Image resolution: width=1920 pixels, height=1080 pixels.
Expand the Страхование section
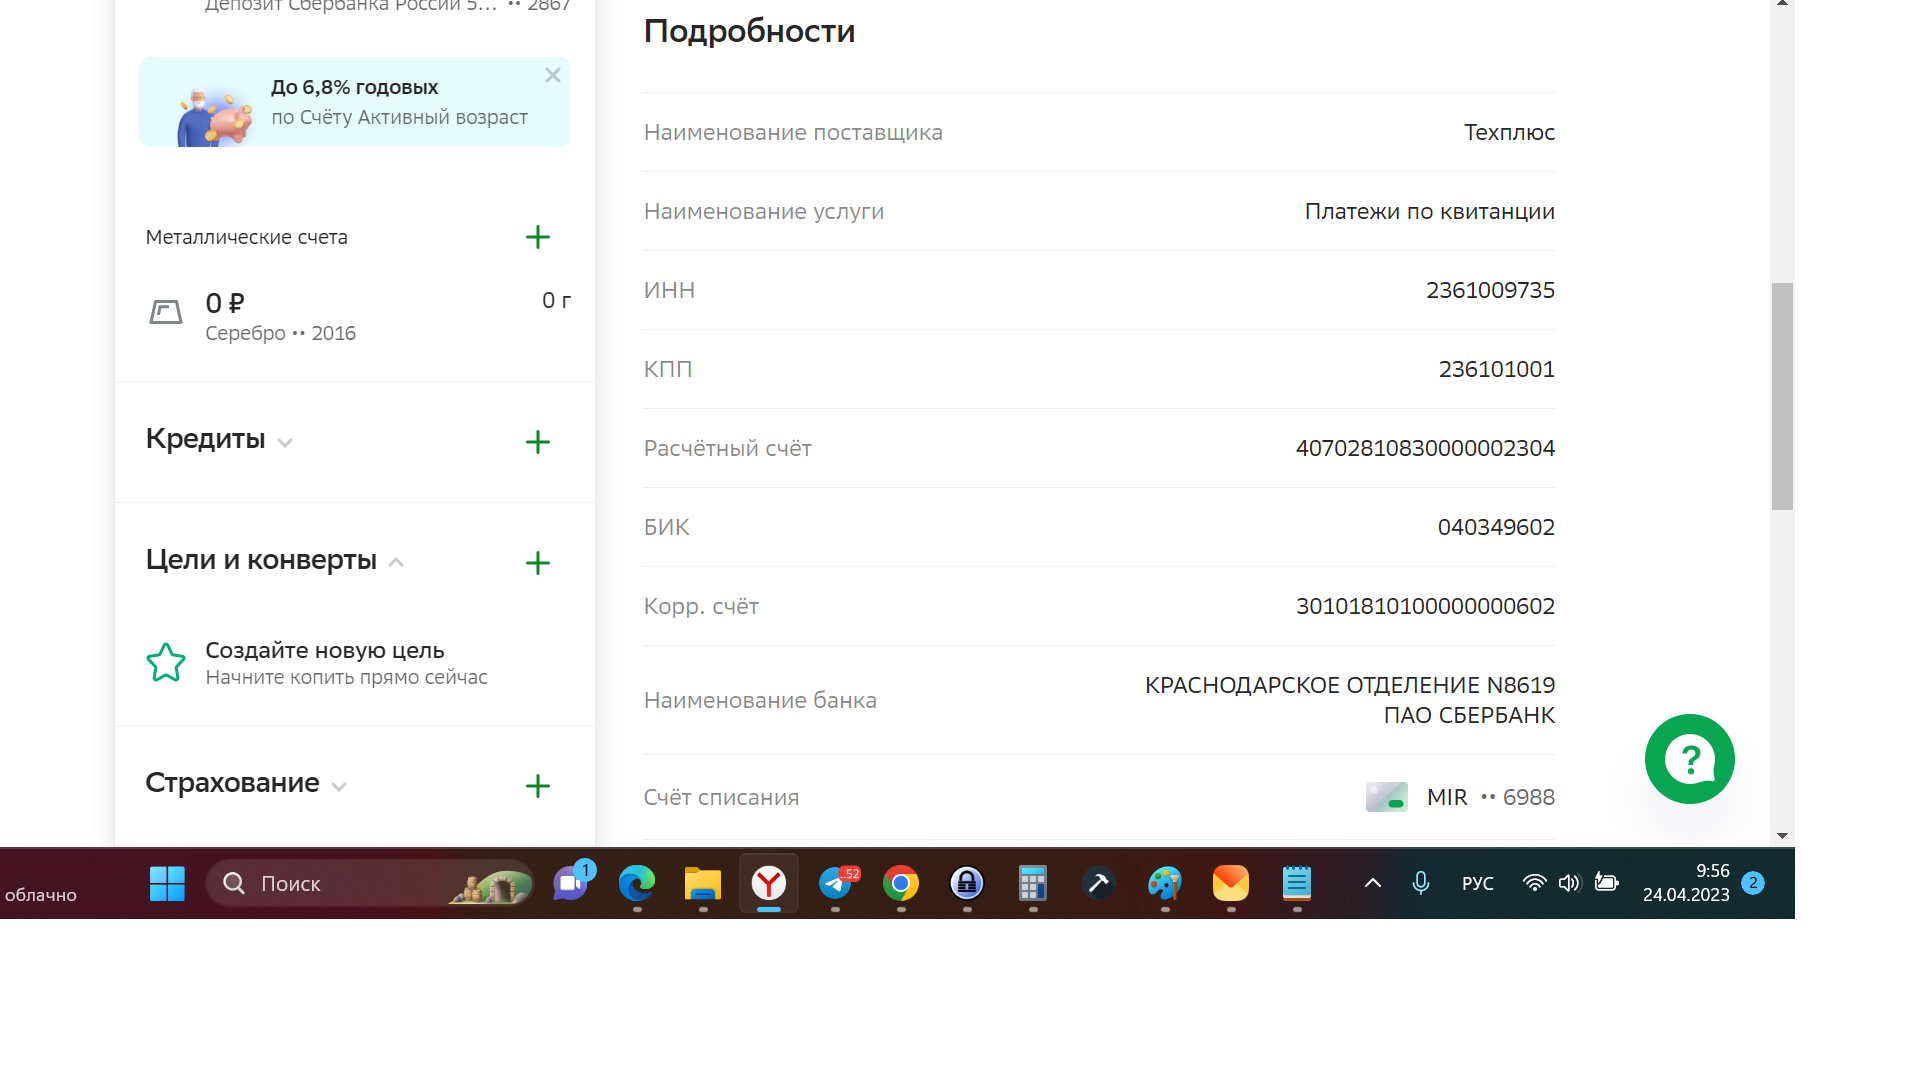pos(339,787)
